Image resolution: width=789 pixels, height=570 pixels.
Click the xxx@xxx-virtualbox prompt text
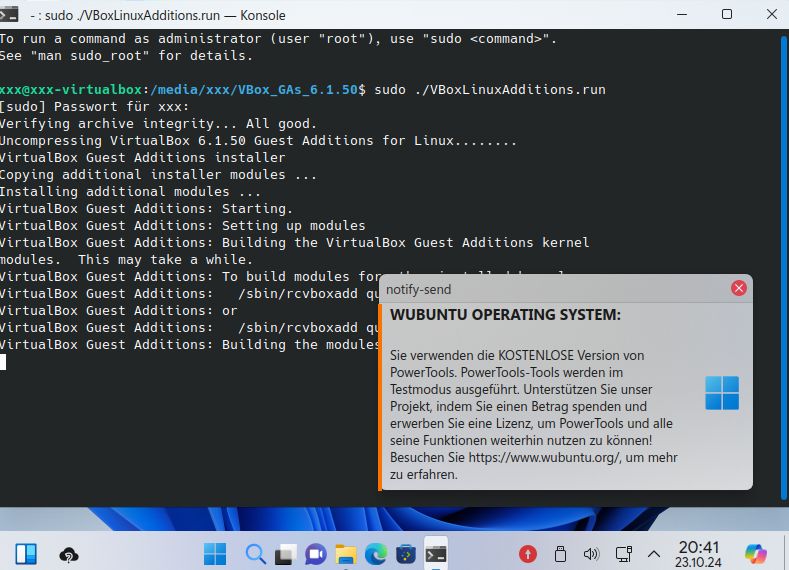coord(71,90)
